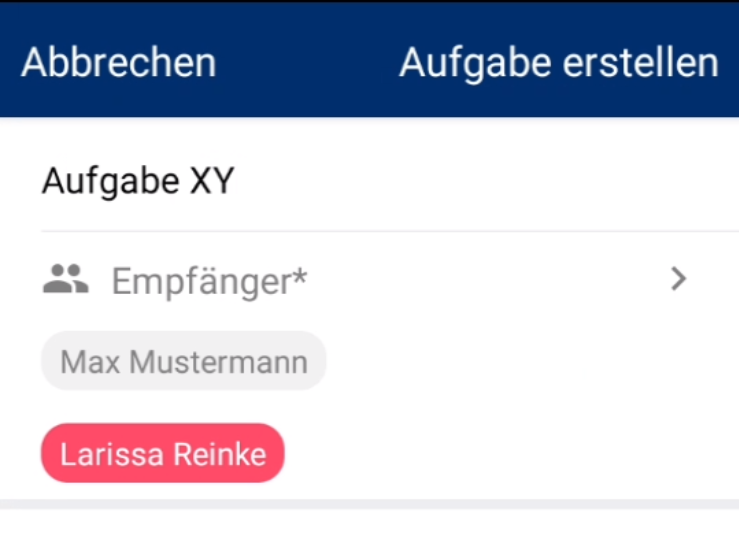Cancel task creation via Abbrechen
739x541 pixels.
(119, 63)
